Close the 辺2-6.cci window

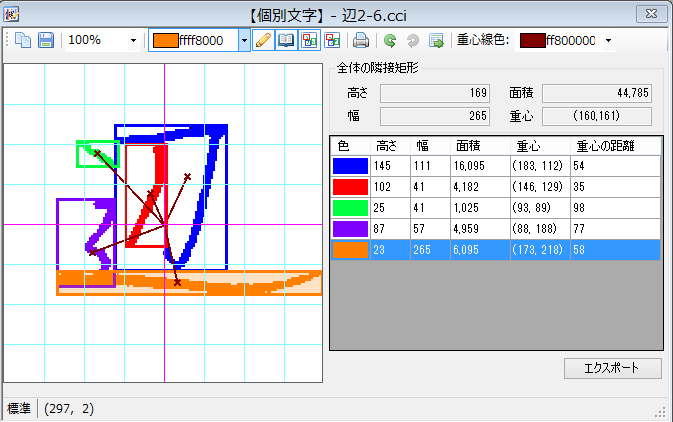point(651,14)
